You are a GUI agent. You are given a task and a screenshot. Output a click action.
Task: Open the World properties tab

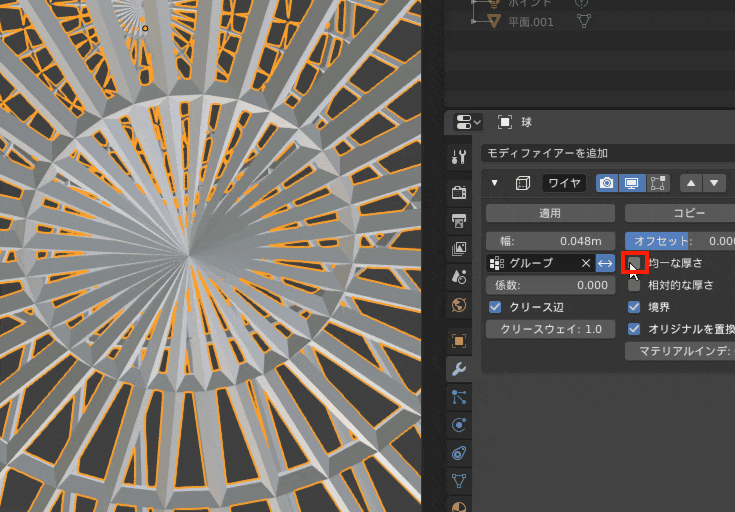click(x=459, y=305)
